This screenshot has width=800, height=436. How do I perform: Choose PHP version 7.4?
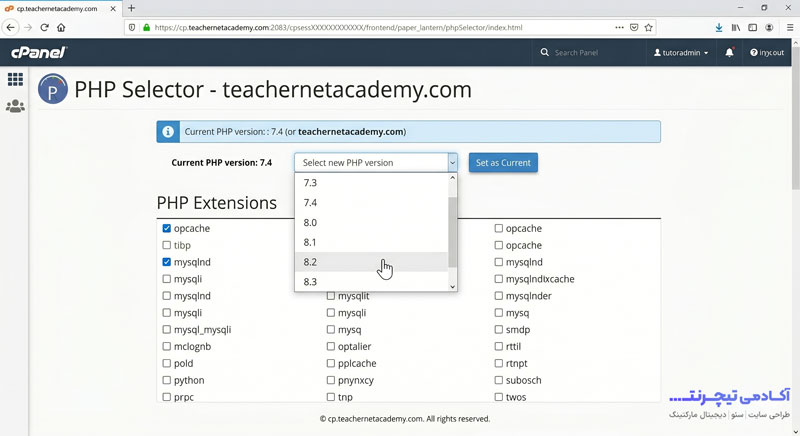tap(371, 202)
